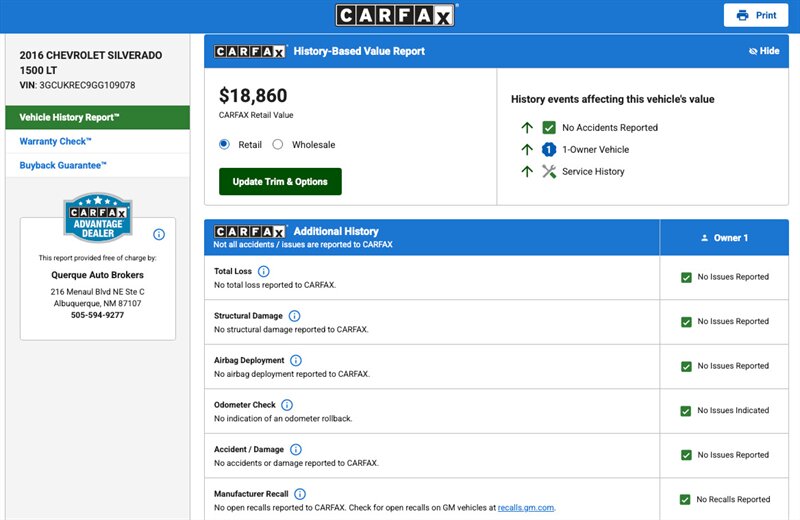
Task: Click the Manufacturer Recall info icon
Action: pos(300,494)
